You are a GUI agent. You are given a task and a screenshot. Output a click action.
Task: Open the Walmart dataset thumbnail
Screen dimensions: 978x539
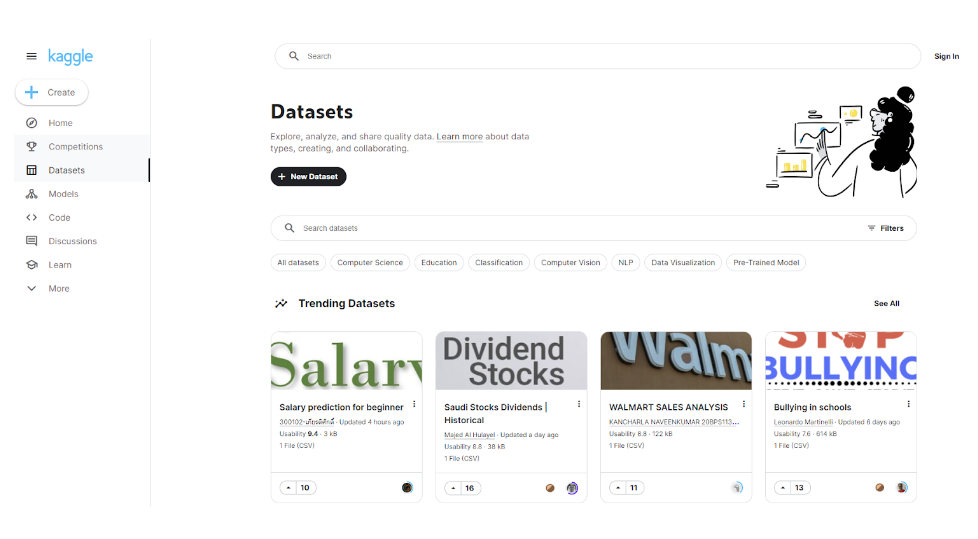676,361
